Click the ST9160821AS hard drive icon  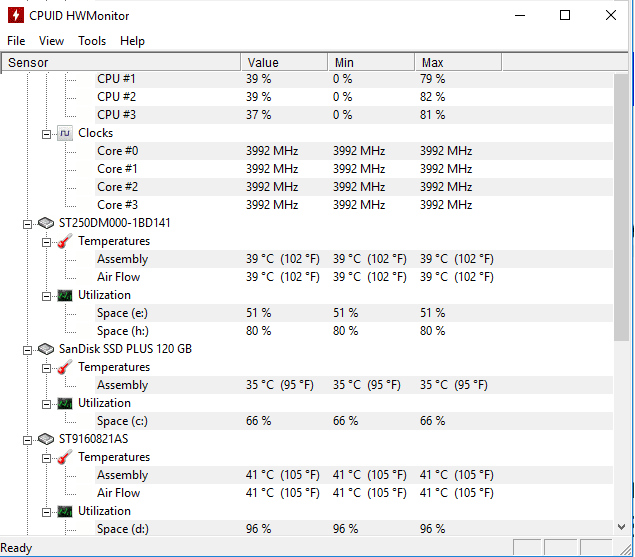point(46,439)
